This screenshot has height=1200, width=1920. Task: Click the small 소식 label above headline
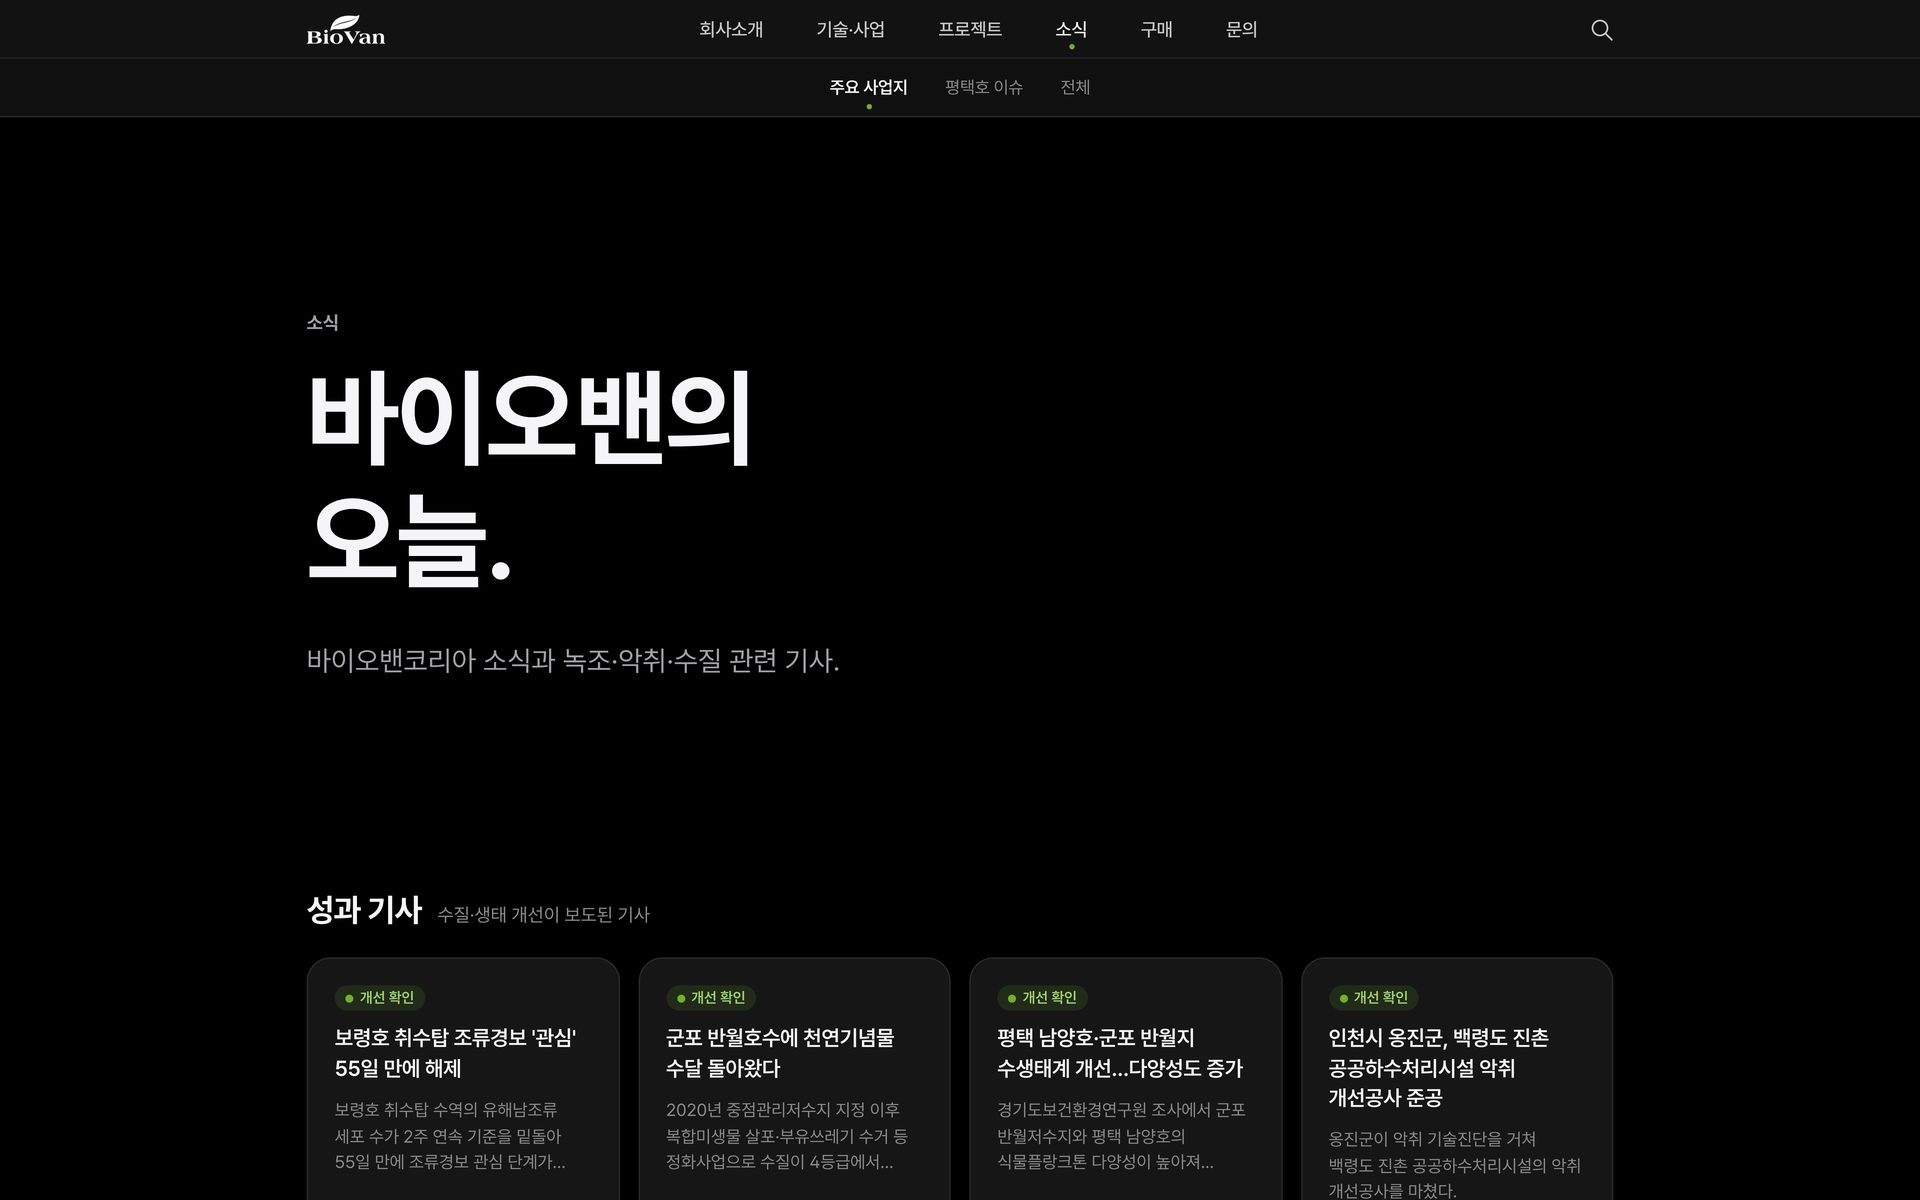tap(322, 323)
